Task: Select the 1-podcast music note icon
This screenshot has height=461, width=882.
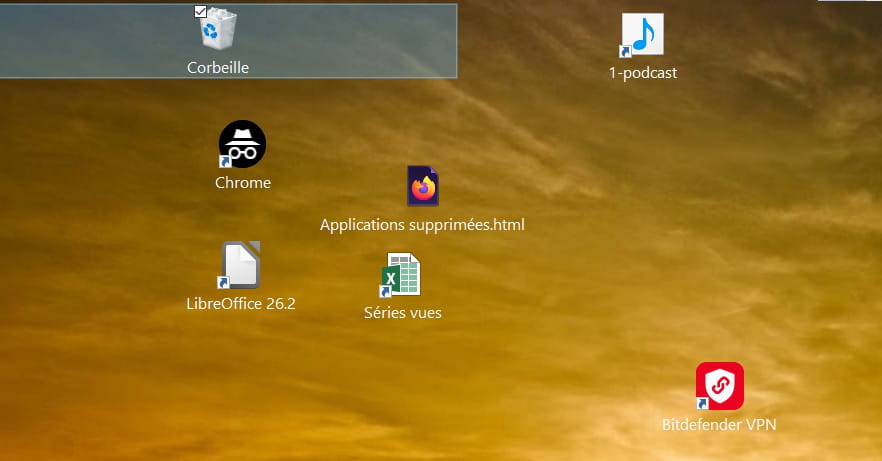Action: pyautogui.click(x=642, y=35)
